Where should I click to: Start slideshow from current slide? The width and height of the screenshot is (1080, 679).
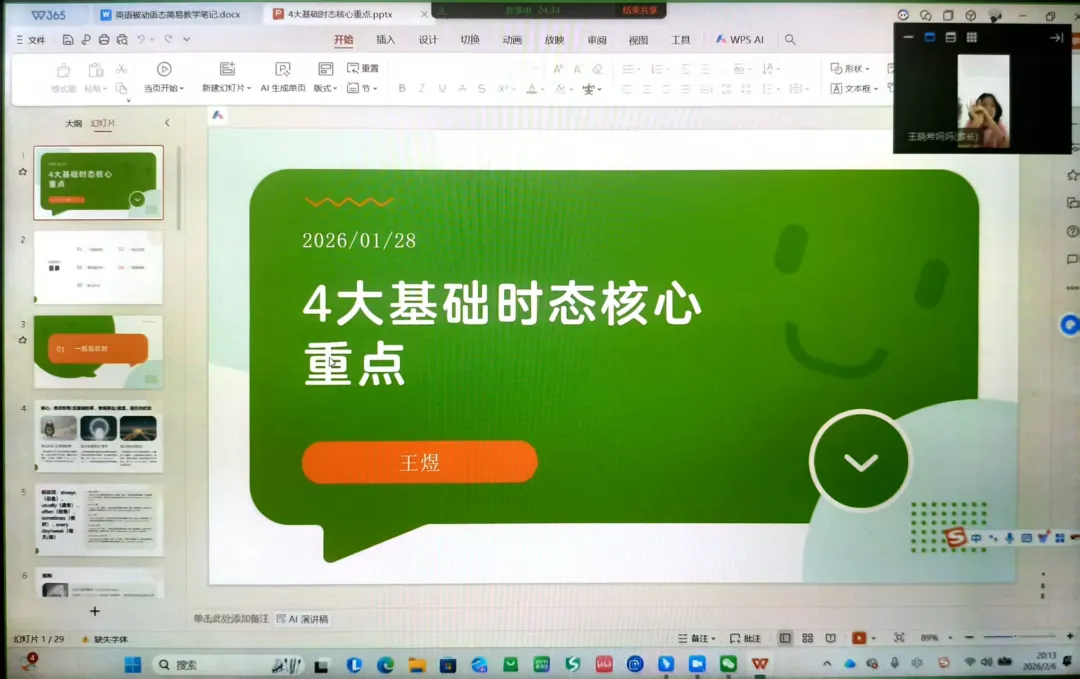pos(163,76)
